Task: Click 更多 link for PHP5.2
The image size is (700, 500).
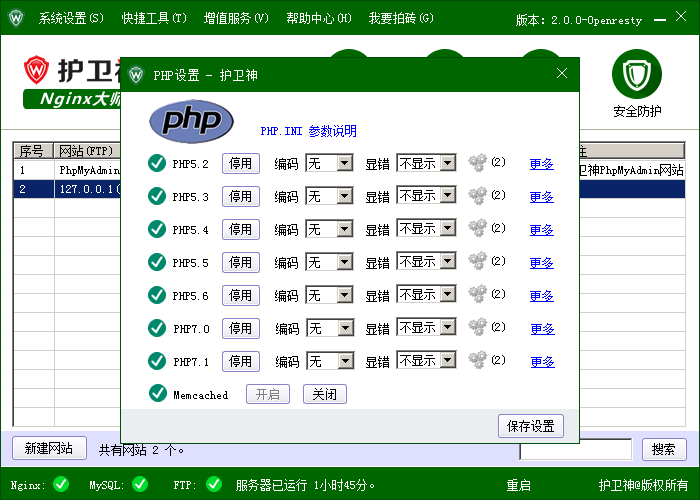Action: coord(542,164)
